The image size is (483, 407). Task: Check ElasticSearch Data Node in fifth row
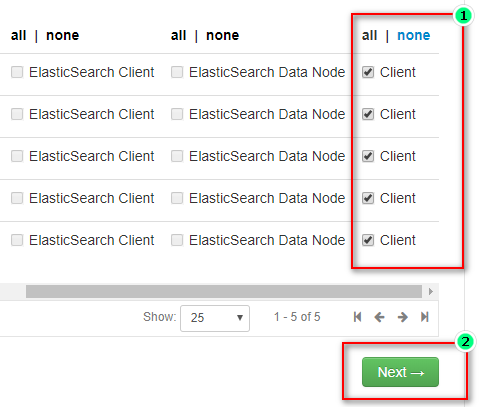pyautogui.click(x=177, y=240)
